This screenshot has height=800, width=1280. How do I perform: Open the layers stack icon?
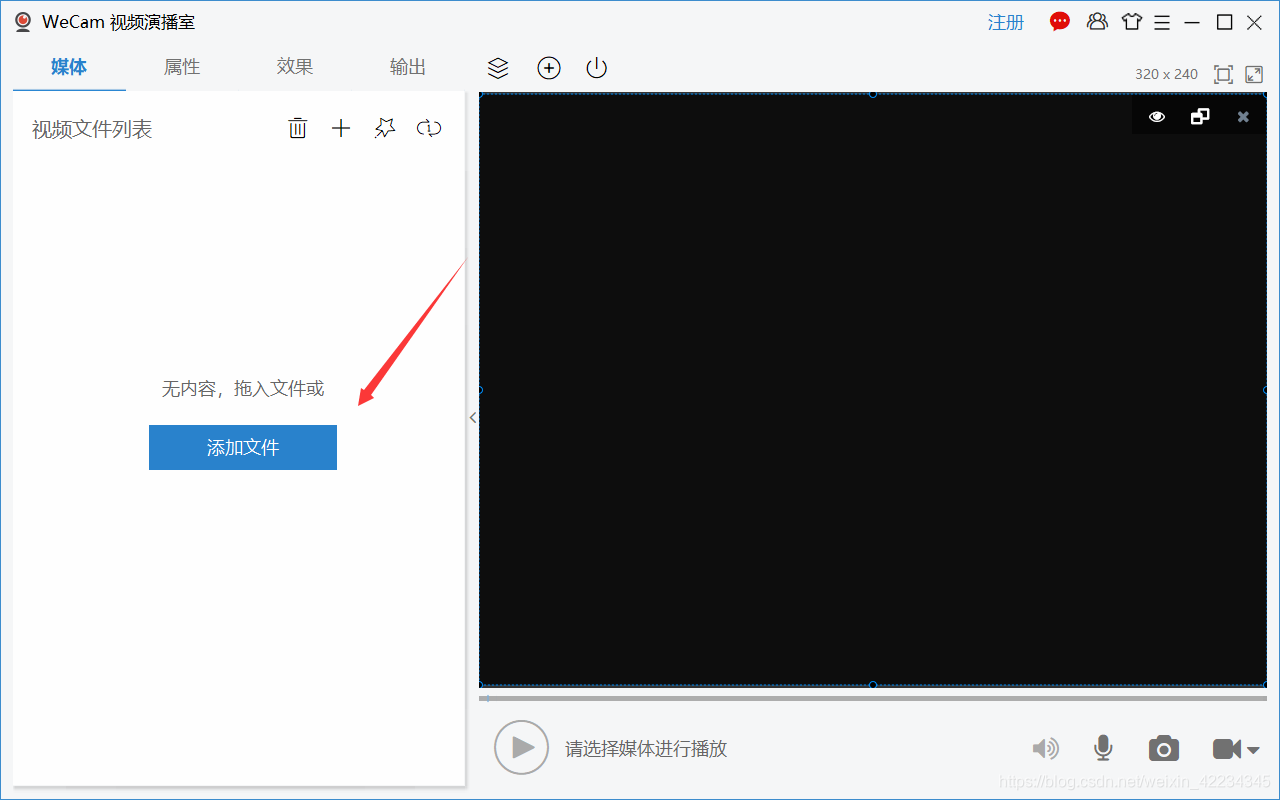[x=498, y=68]
